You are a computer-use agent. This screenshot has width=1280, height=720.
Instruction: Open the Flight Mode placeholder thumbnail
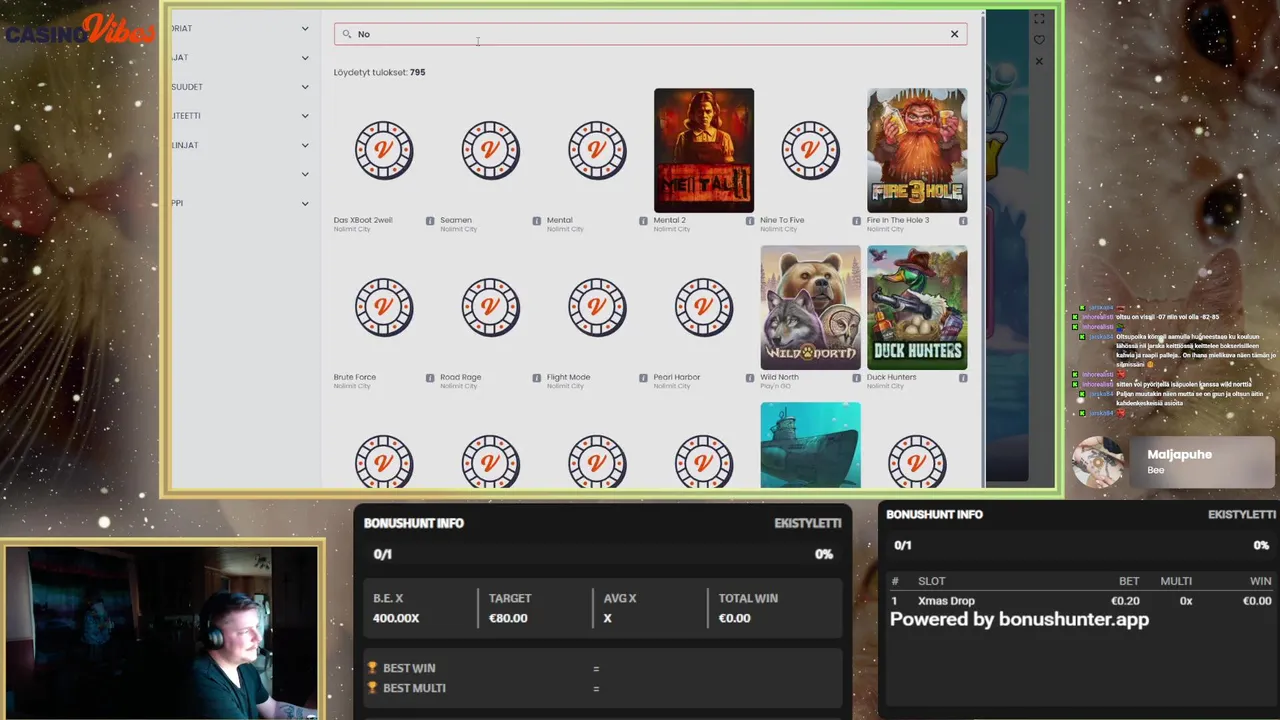pyautogui.click(x=597, y=307)
